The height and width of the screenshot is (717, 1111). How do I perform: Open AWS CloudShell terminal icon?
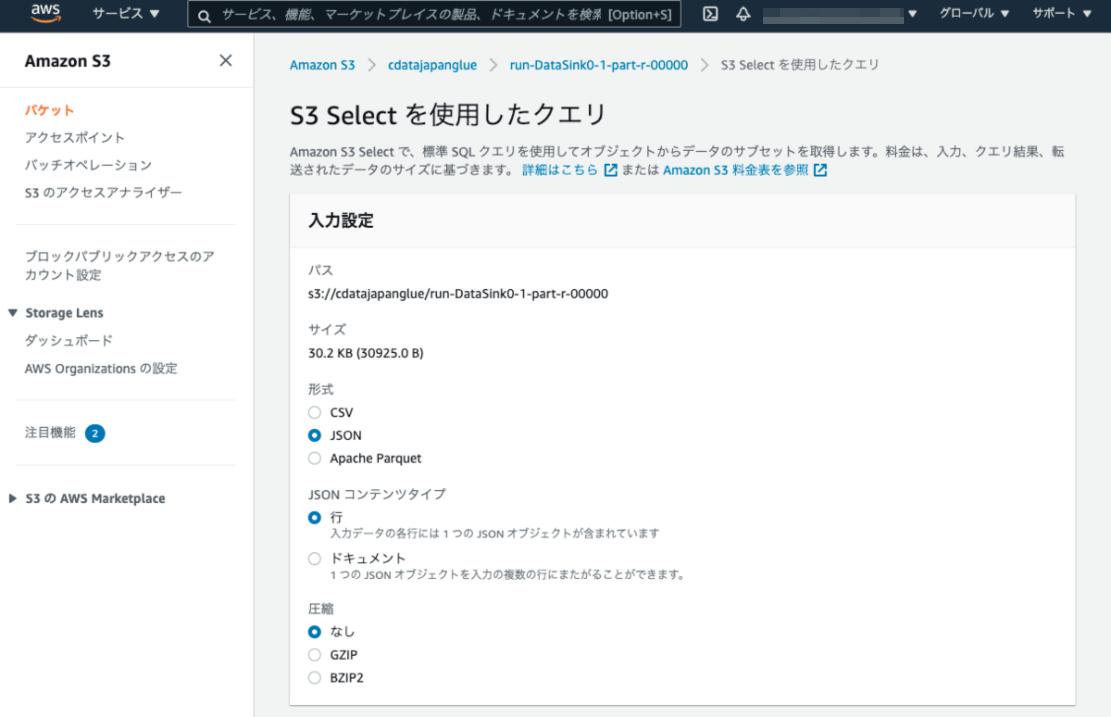click(x=710, y=13)
